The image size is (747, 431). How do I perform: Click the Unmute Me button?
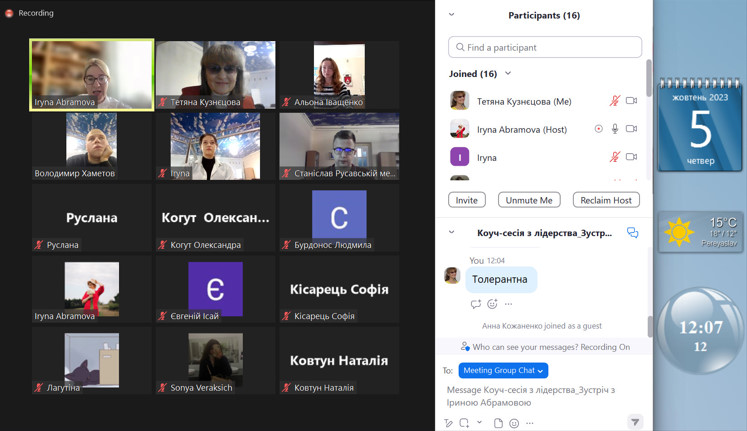click(529, 200)
